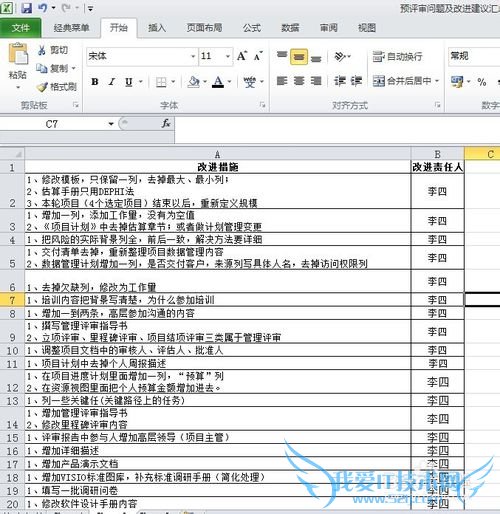The width and height of the screenshot is (500, 514).
Task: Toggle Bold formatting
Action: point(95,82)
